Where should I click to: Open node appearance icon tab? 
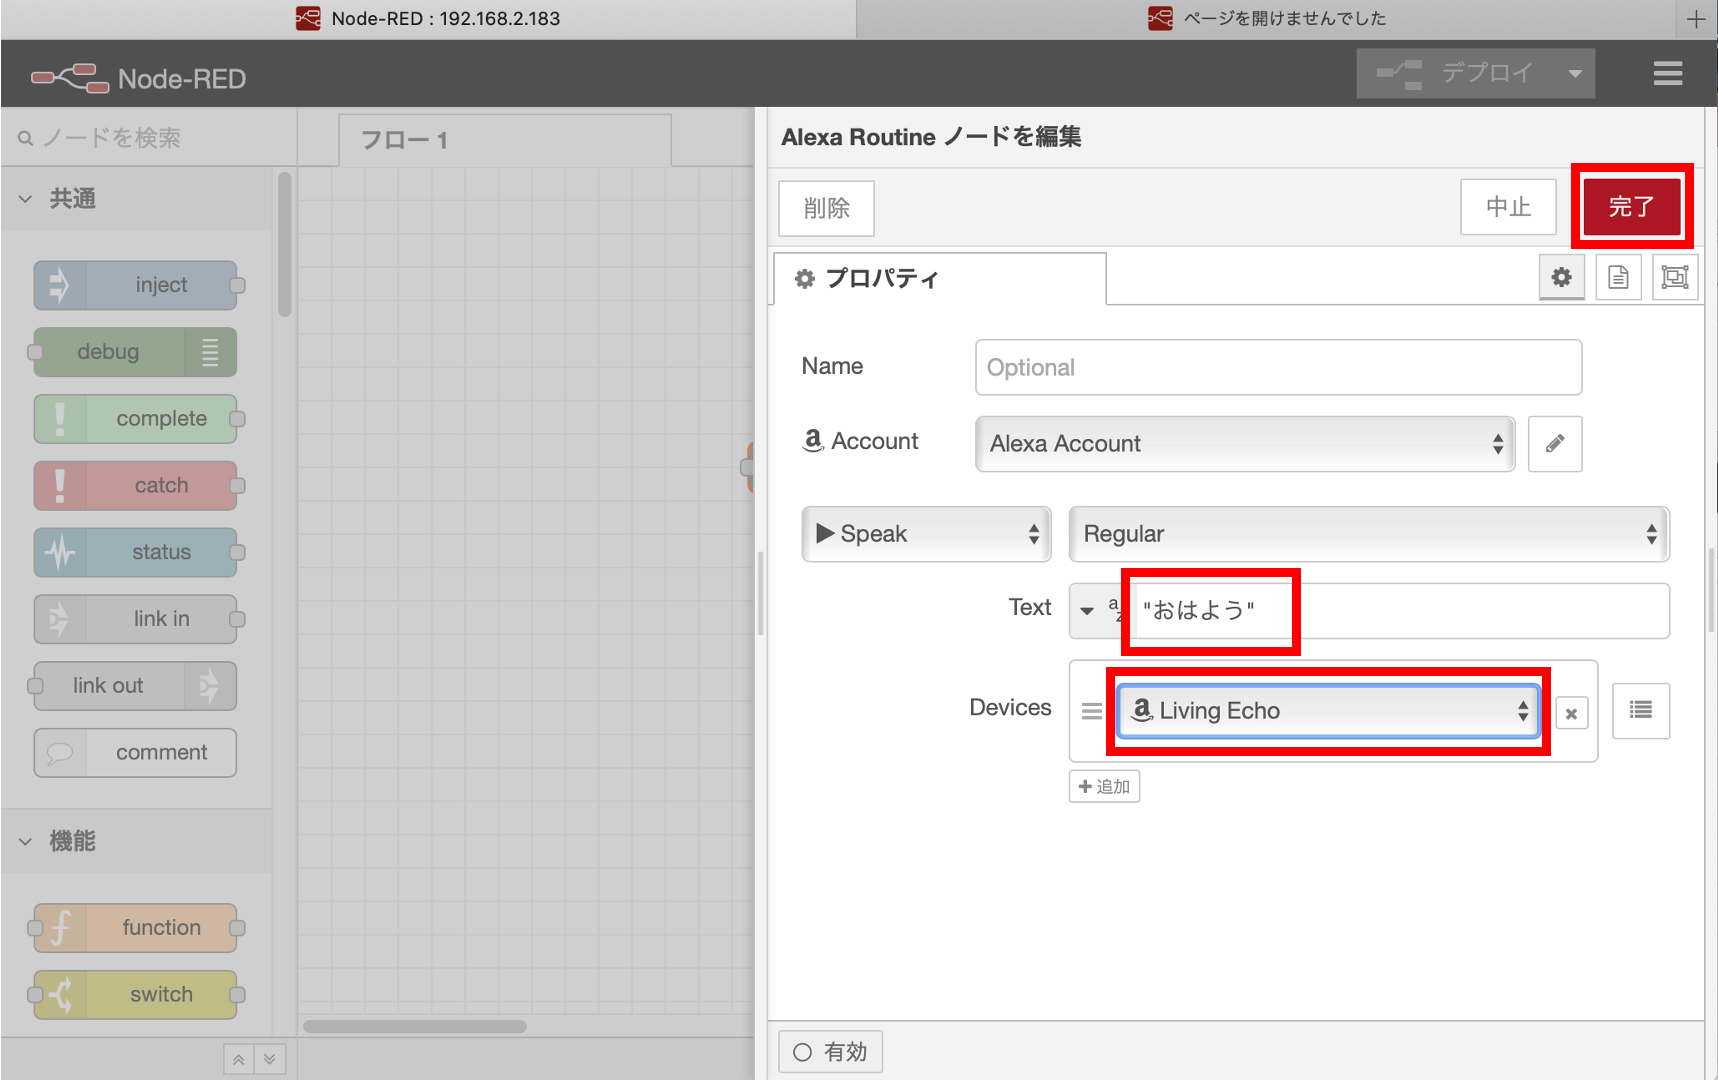coord(1675,277)
